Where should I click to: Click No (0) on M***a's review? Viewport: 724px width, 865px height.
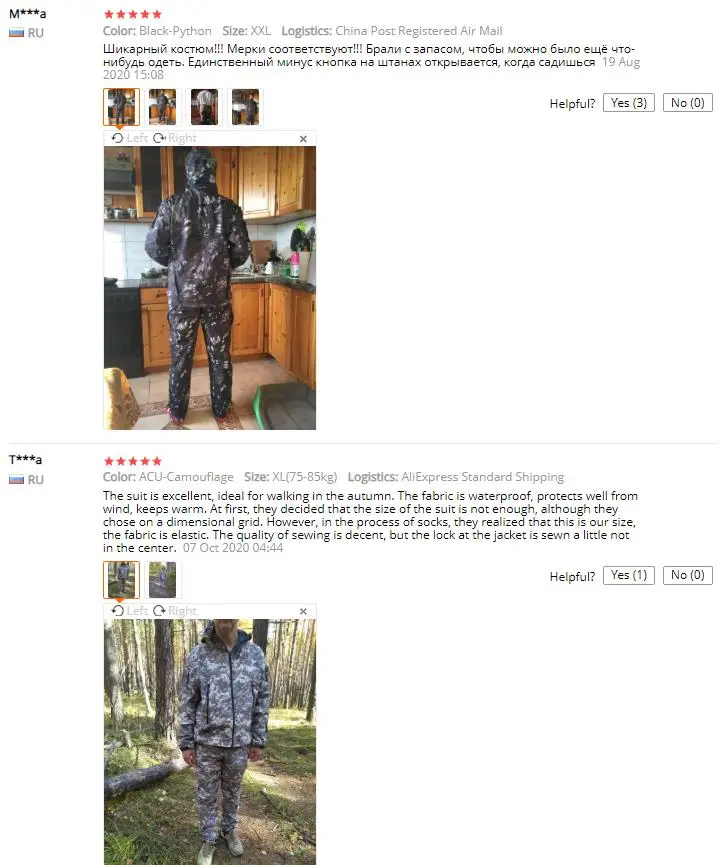click(688, 103)
